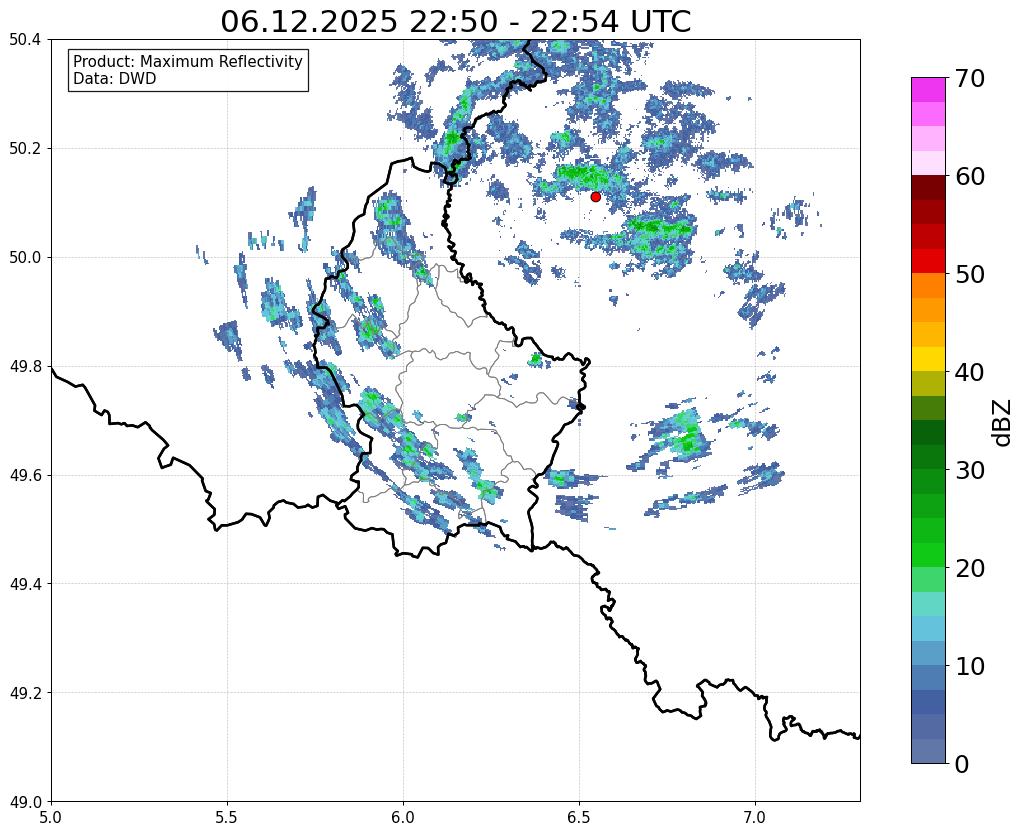This screenshot has height=834, width=1023.
Task: Click the 50.4 latitude axis label
Action: (x=25, y=40)
